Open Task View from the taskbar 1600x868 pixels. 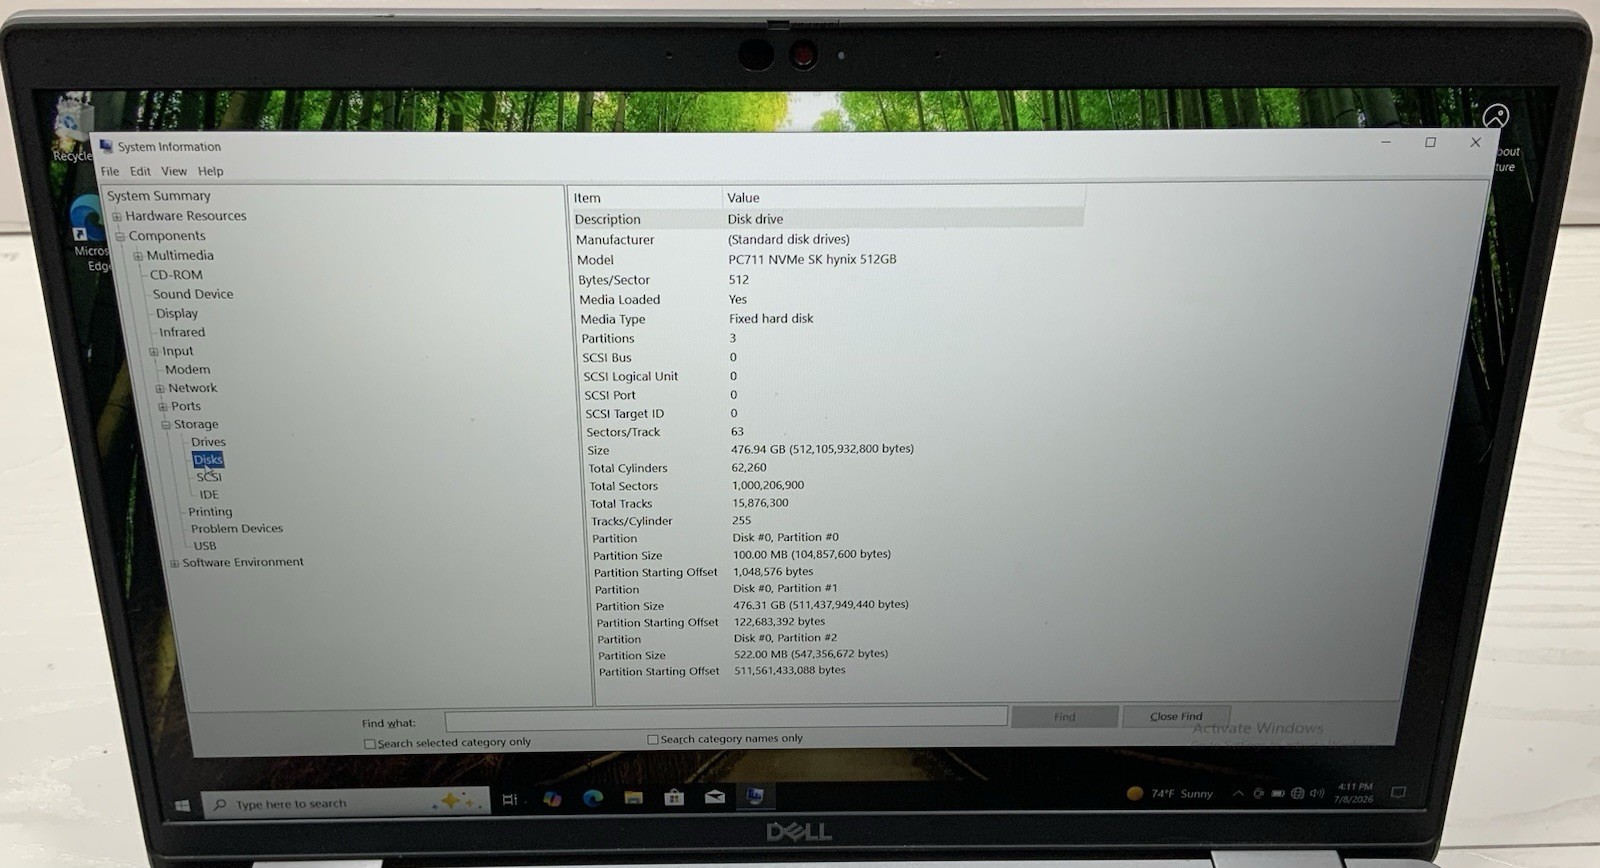click(x=510, y=799)
